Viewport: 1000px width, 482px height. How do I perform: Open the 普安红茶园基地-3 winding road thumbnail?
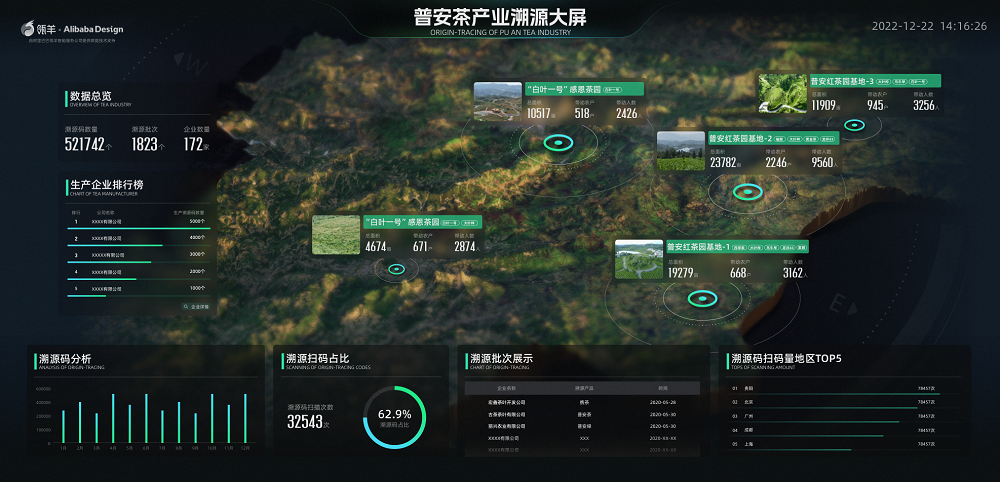pyautogui.click(x=782, y=92)
